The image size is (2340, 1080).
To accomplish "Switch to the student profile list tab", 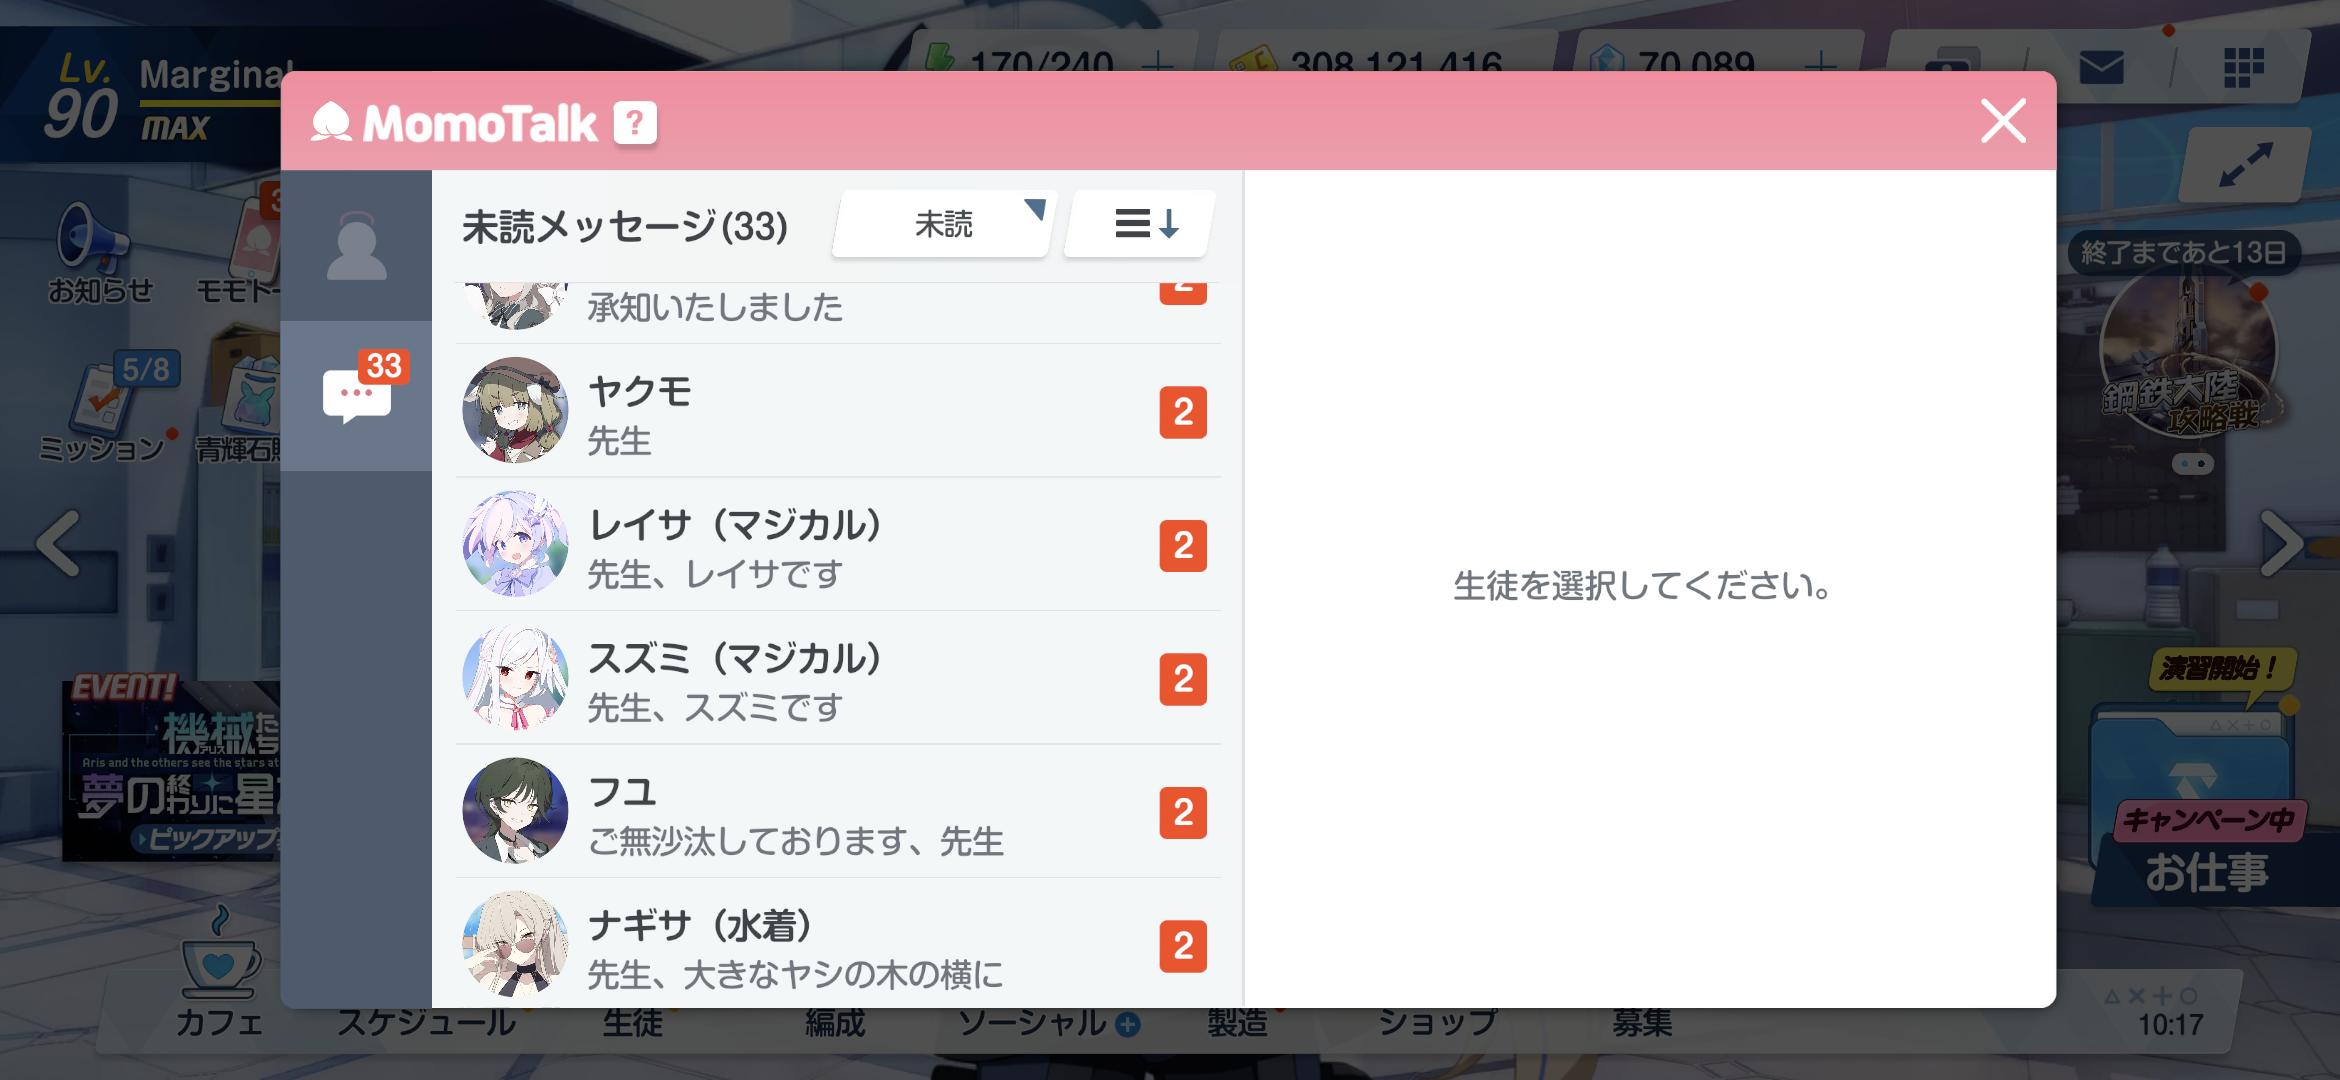I will click(356, 248).
